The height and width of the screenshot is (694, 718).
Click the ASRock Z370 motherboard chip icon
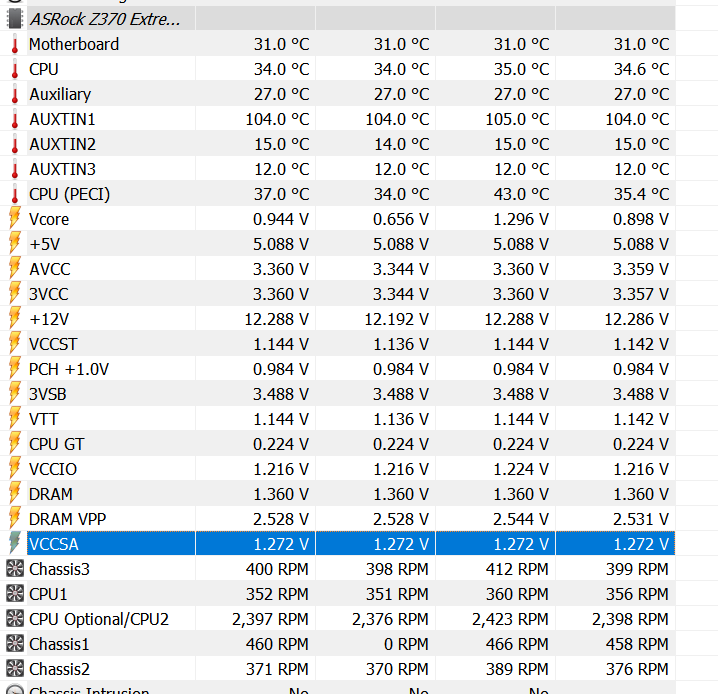point(15,19)
